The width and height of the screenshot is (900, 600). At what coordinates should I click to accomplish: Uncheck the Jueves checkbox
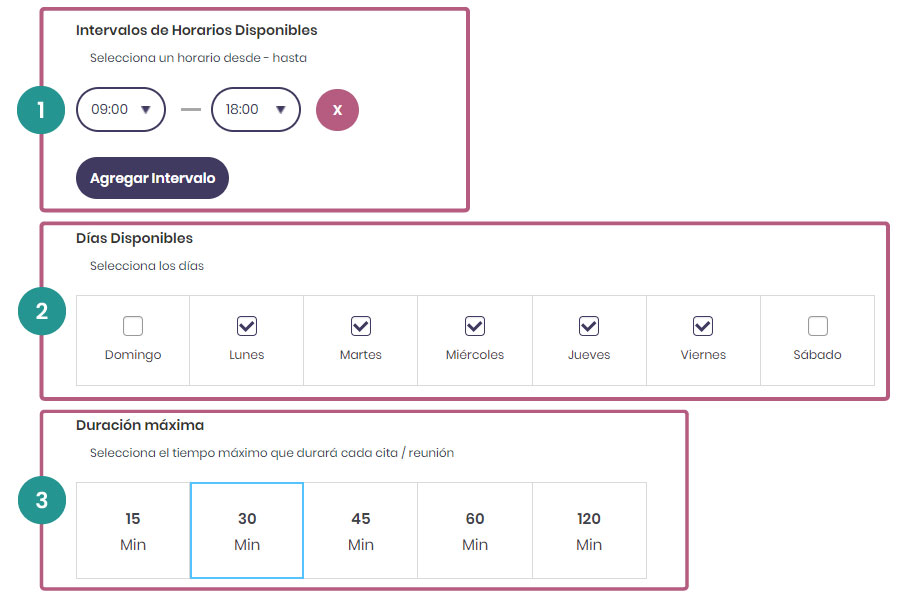pyautogui.click(x=589, y=326)
